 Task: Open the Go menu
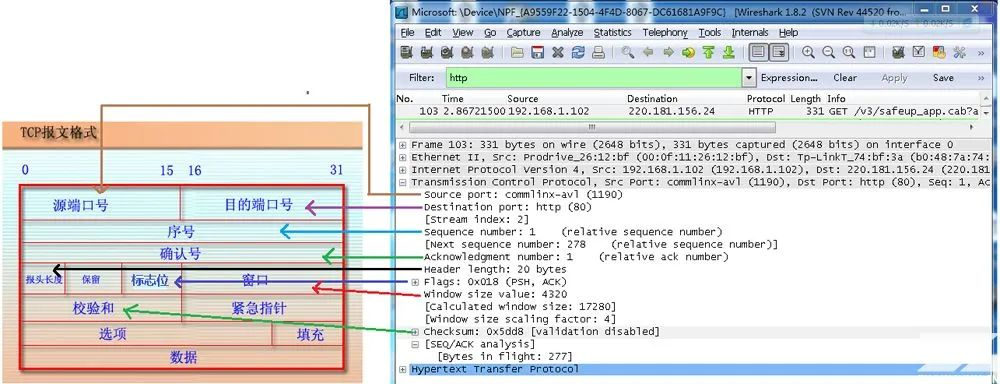click(x=490, y=33)
